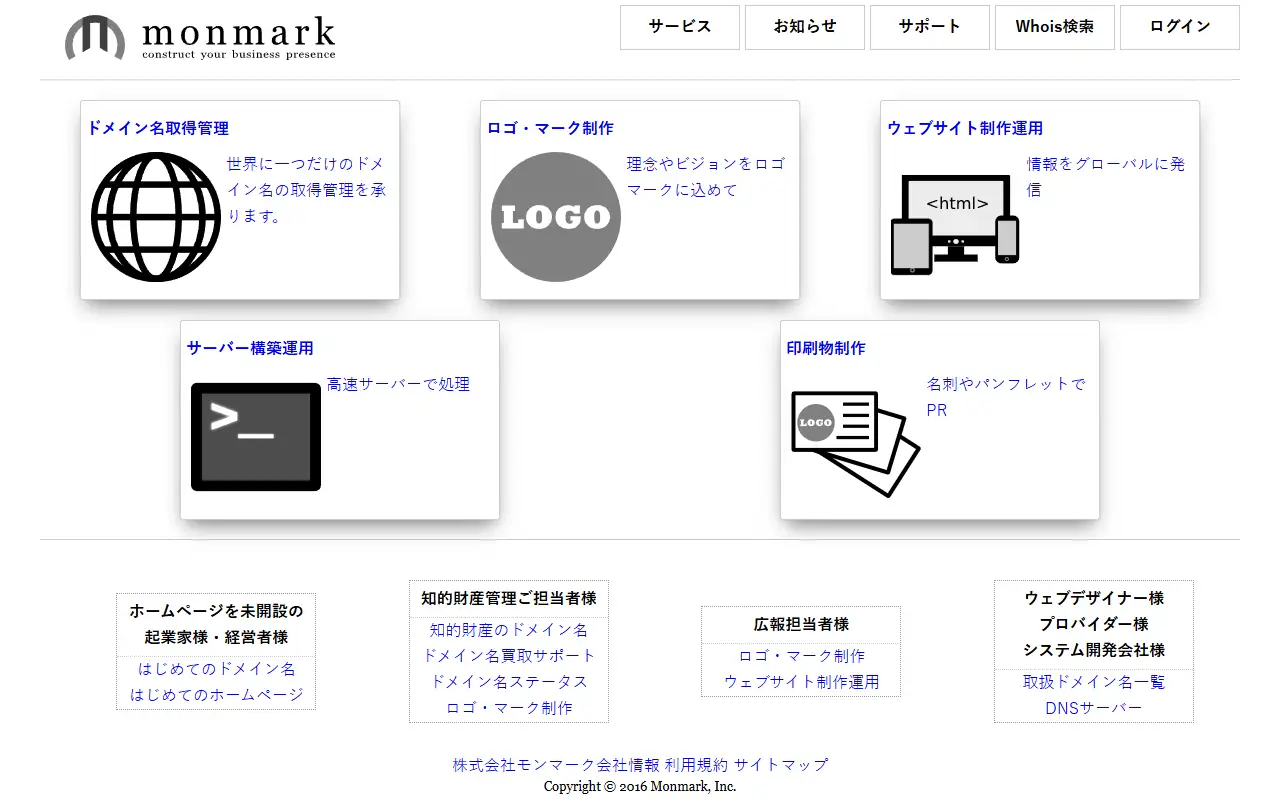Screen dimensions: 1280x800
Task: Go to サポート in the navigation
Action: point(930,27)
